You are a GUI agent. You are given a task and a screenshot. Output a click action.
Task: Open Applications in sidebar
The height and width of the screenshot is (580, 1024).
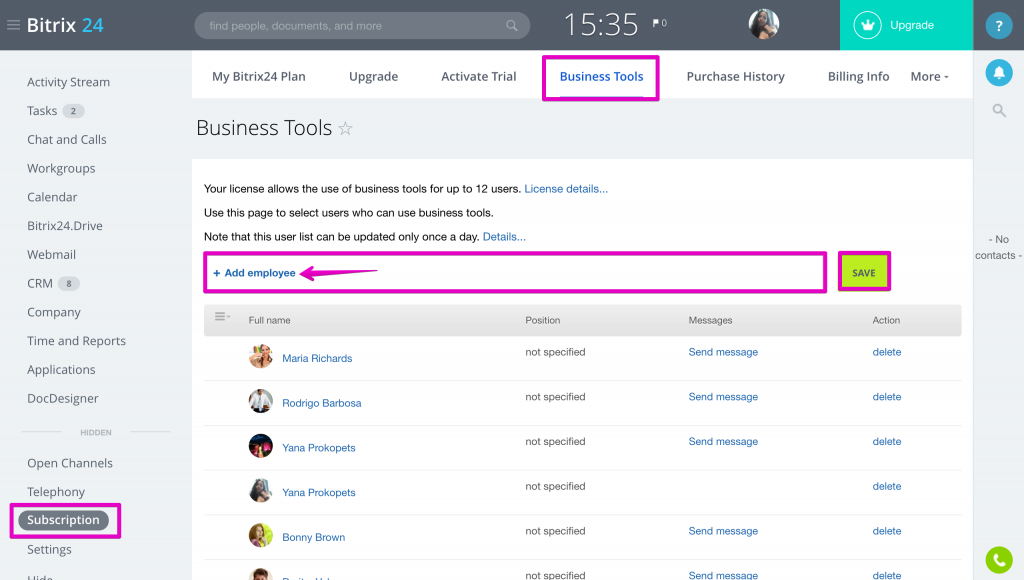[x=61, y=370]
